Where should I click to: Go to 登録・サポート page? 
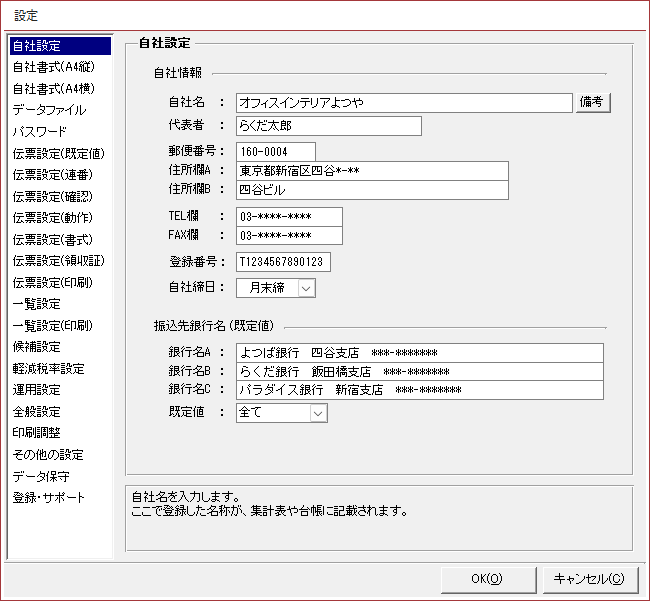(x=49, y=497)
